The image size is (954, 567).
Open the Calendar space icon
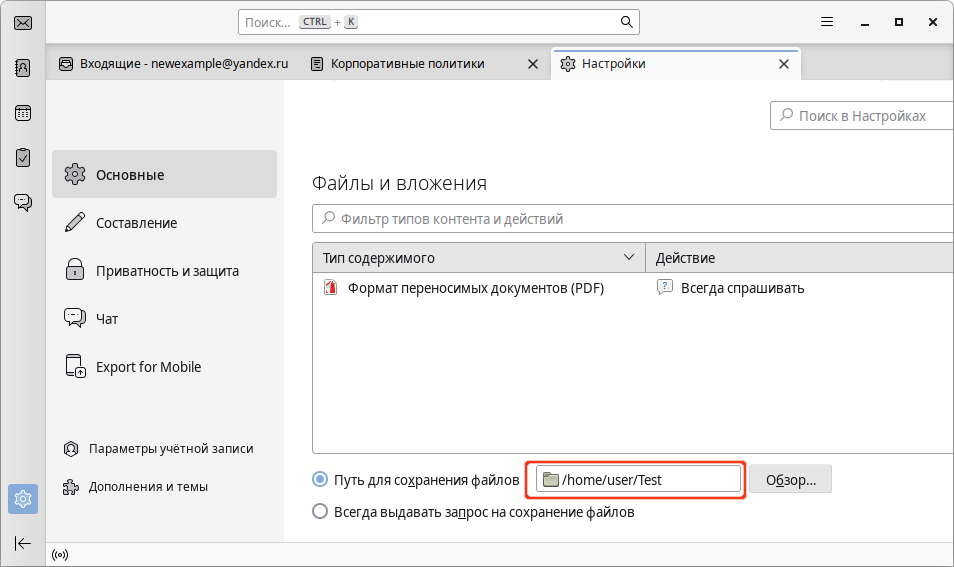pyautogui.click(x=23, y=113)
